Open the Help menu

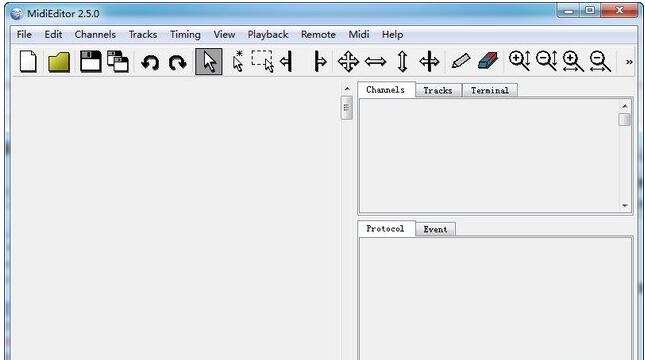pyautogui.click(x=392, y=35)
